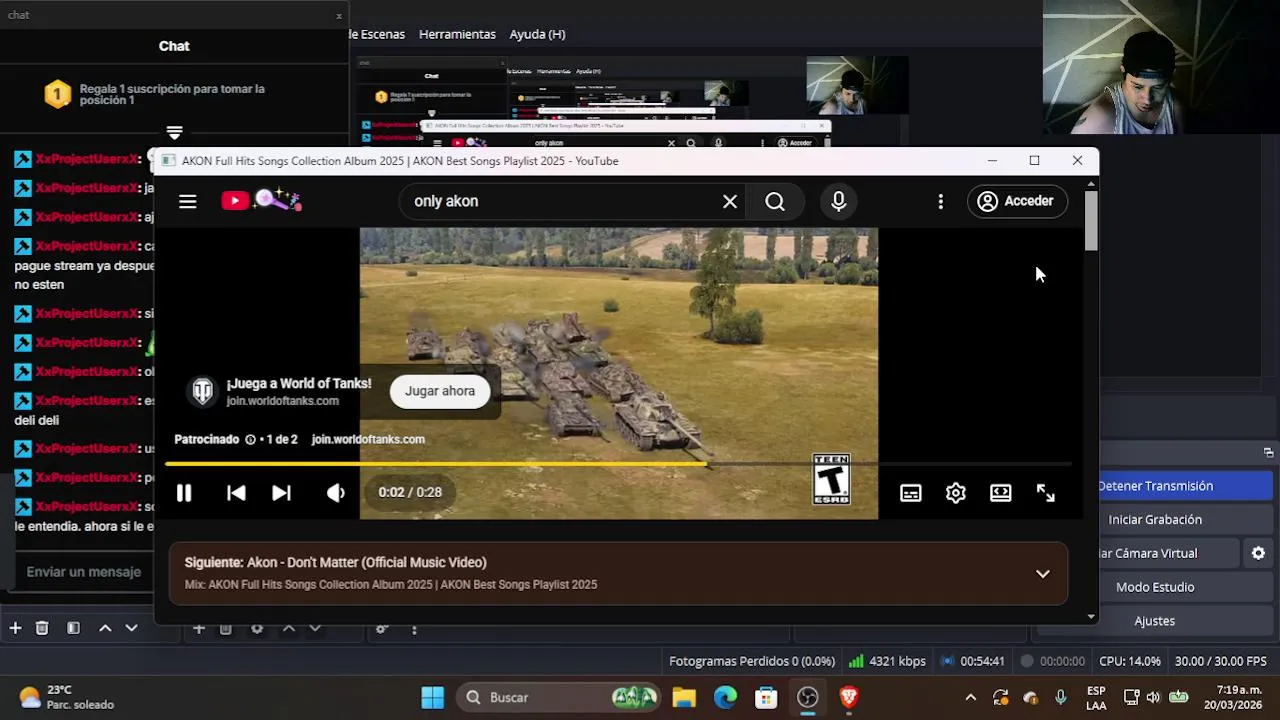Click the Jugar ahora ad button

[x=440, y=391]
